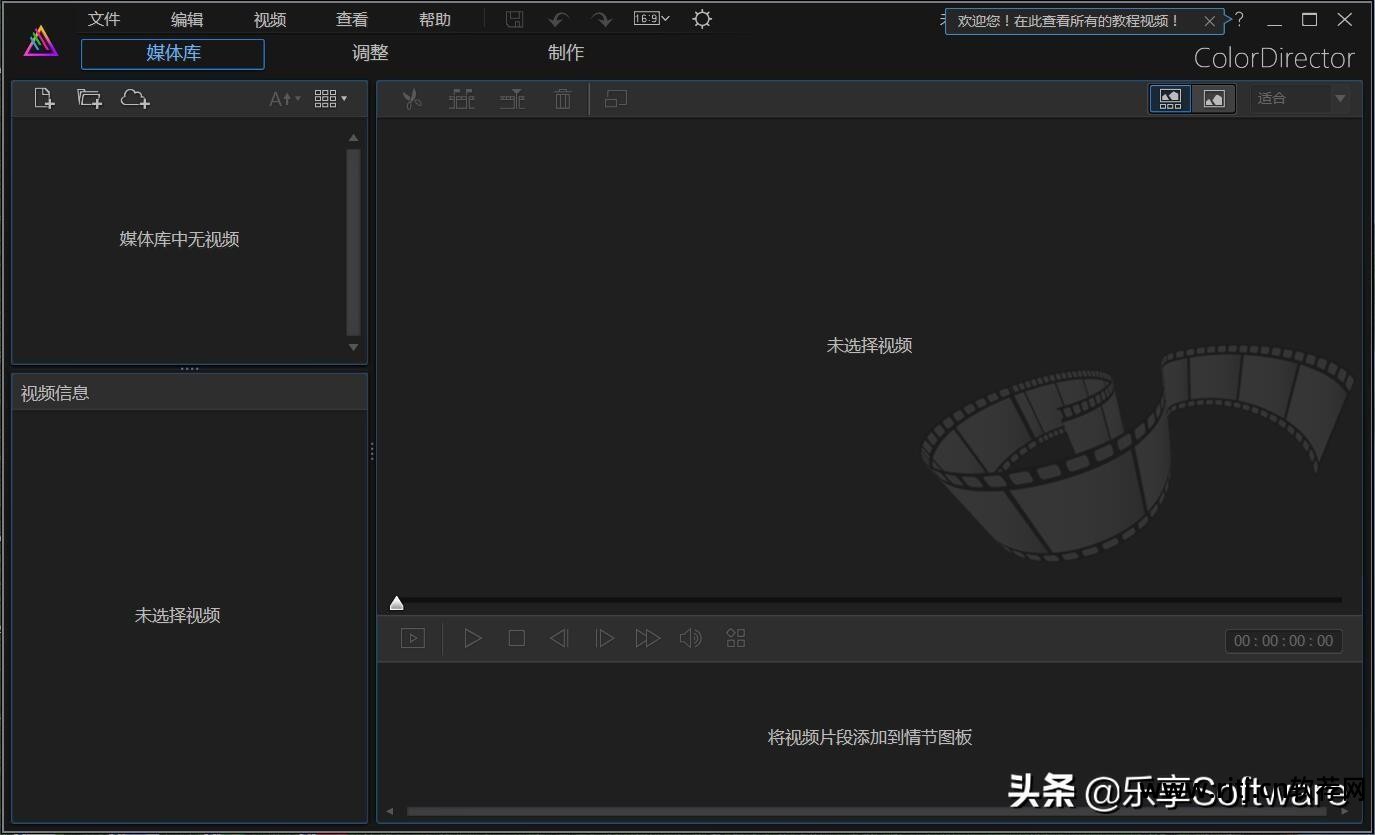Click the 将视频片段添加到情节图板 storyboard text
The height and width of the screenshot is (835, 1375).
point(870,738)
